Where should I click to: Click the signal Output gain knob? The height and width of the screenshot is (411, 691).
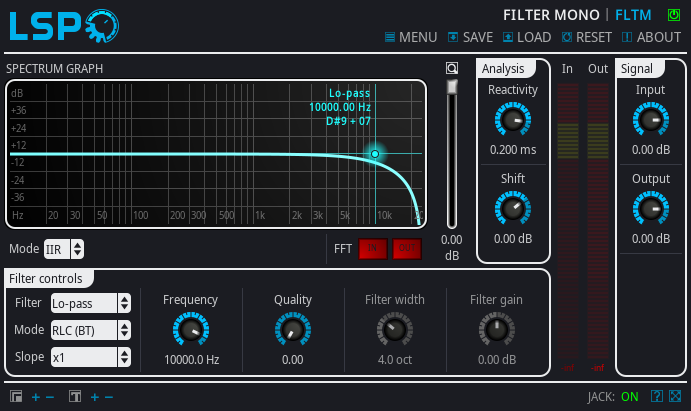650,210
